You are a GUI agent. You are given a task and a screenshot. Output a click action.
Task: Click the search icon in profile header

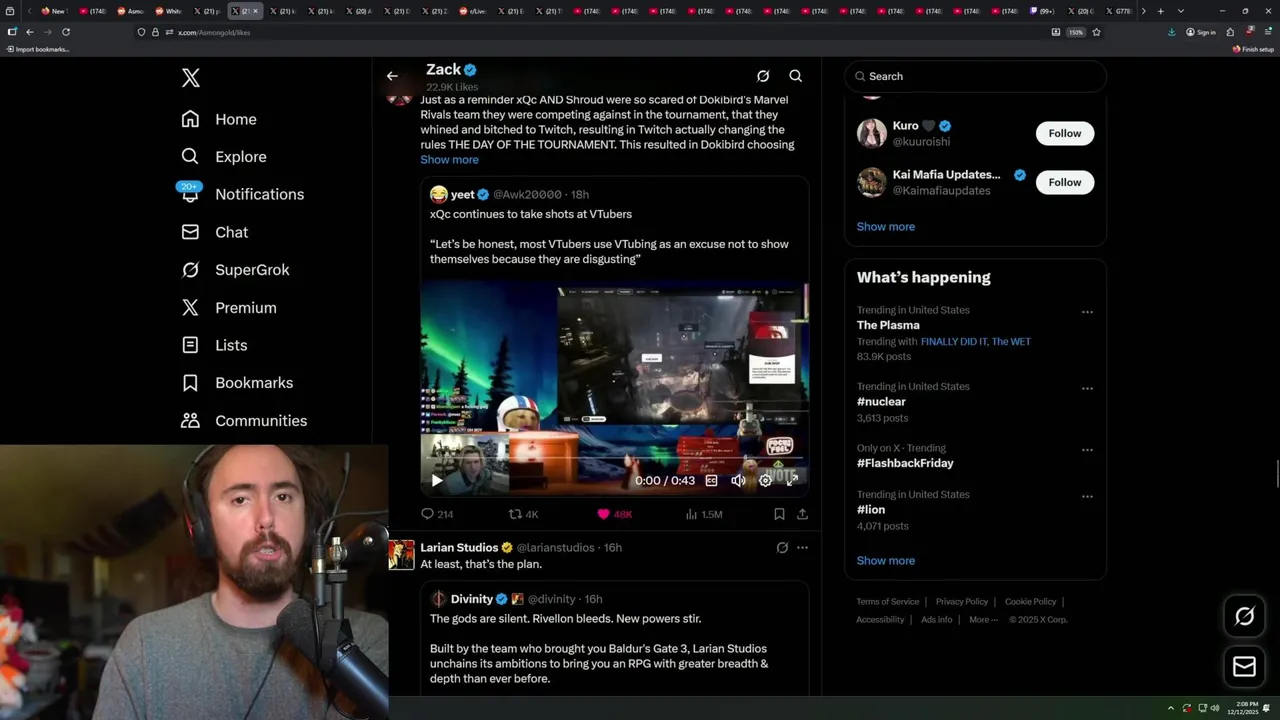pyautogui.click(x=796, y=76)
